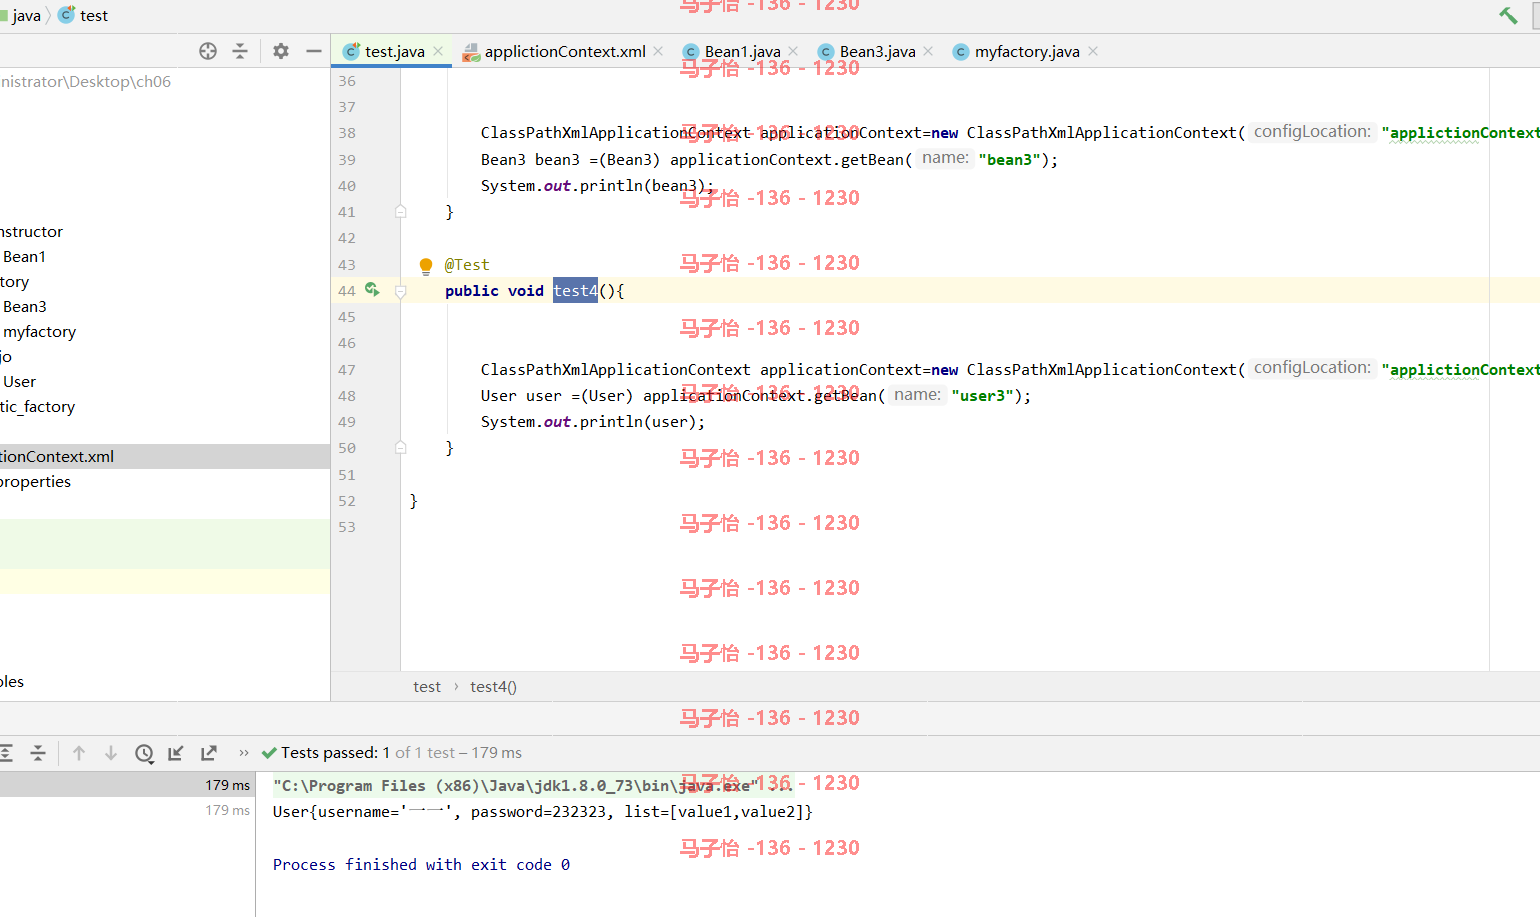Select the second 179 ms test result row
Image resolution: width=1540 pixels, height=917 pixels.
pos(127,810)
